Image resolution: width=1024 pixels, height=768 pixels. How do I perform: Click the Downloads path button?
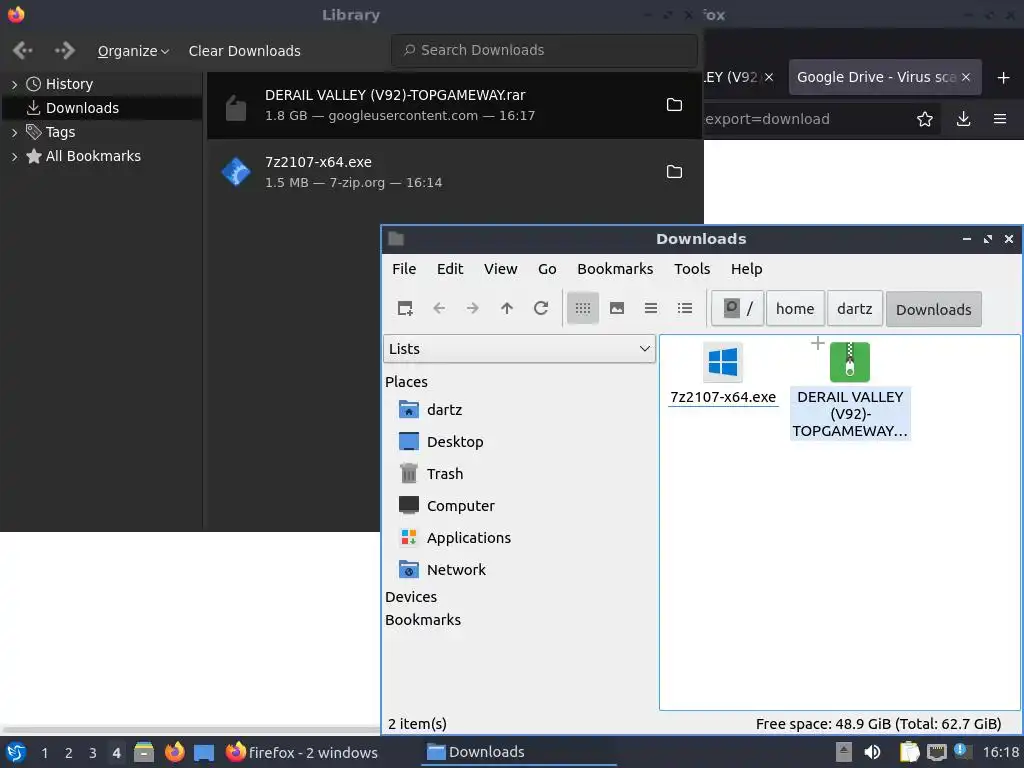click(933, 309)
